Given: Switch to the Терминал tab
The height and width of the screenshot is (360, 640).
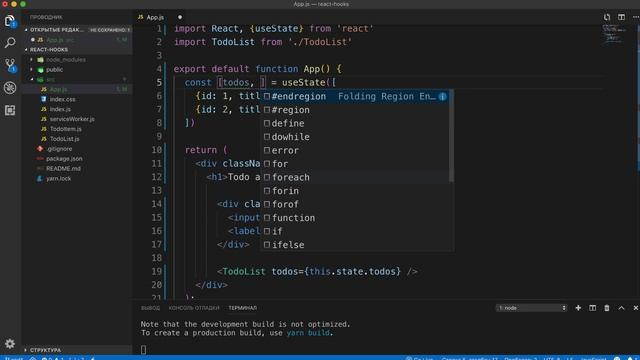Looking at the screenshot, I should (242, 308).
